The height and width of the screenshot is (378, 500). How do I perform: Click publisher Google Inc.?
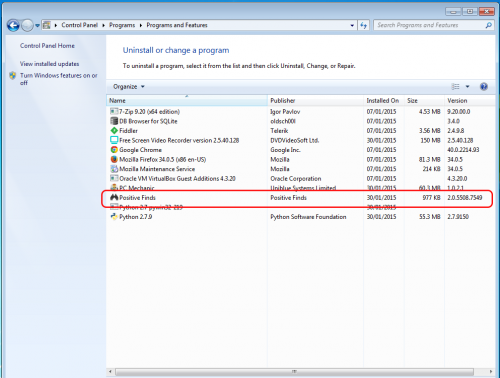coord(285,150)
